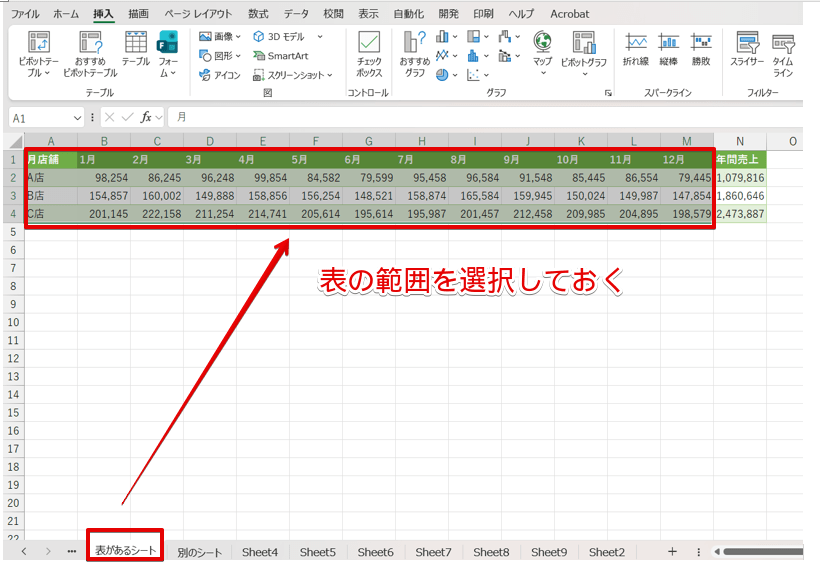Expand the formula bar chevron
The image size is (820, 565).
tap(158, 118)
